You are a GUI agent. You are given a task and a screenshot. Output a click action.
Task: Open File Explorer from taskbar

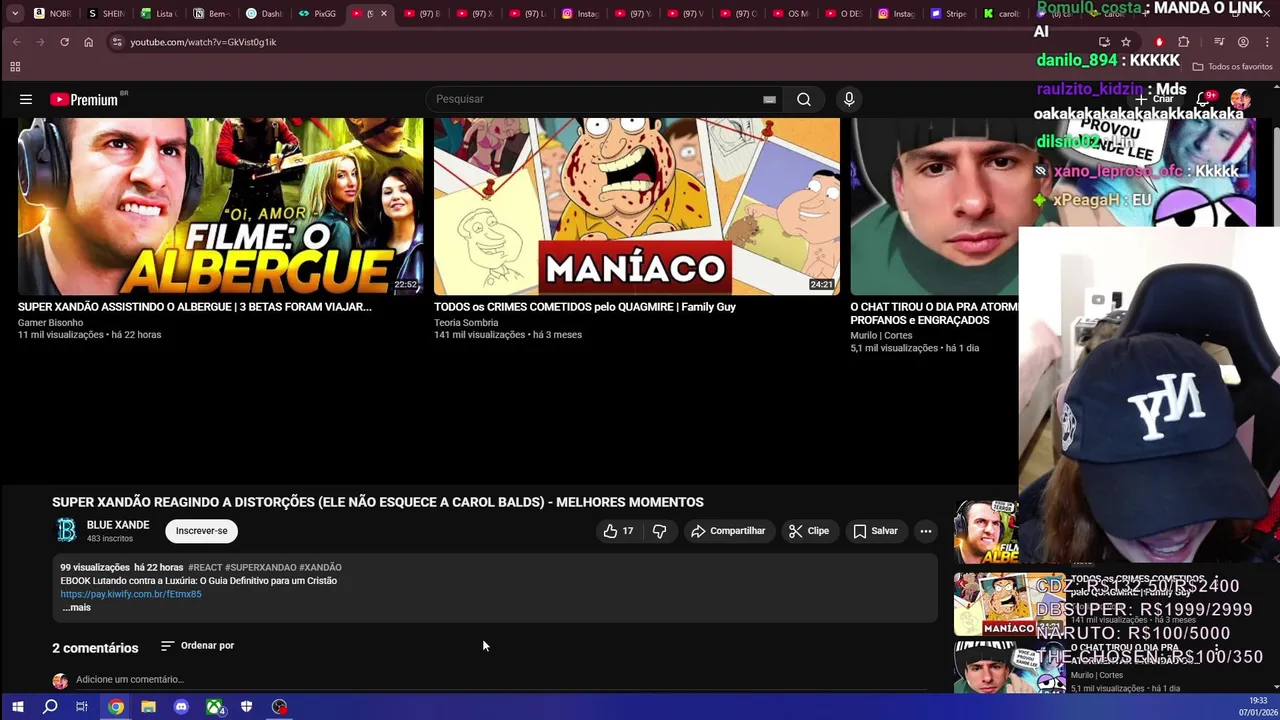coord(148,707)
